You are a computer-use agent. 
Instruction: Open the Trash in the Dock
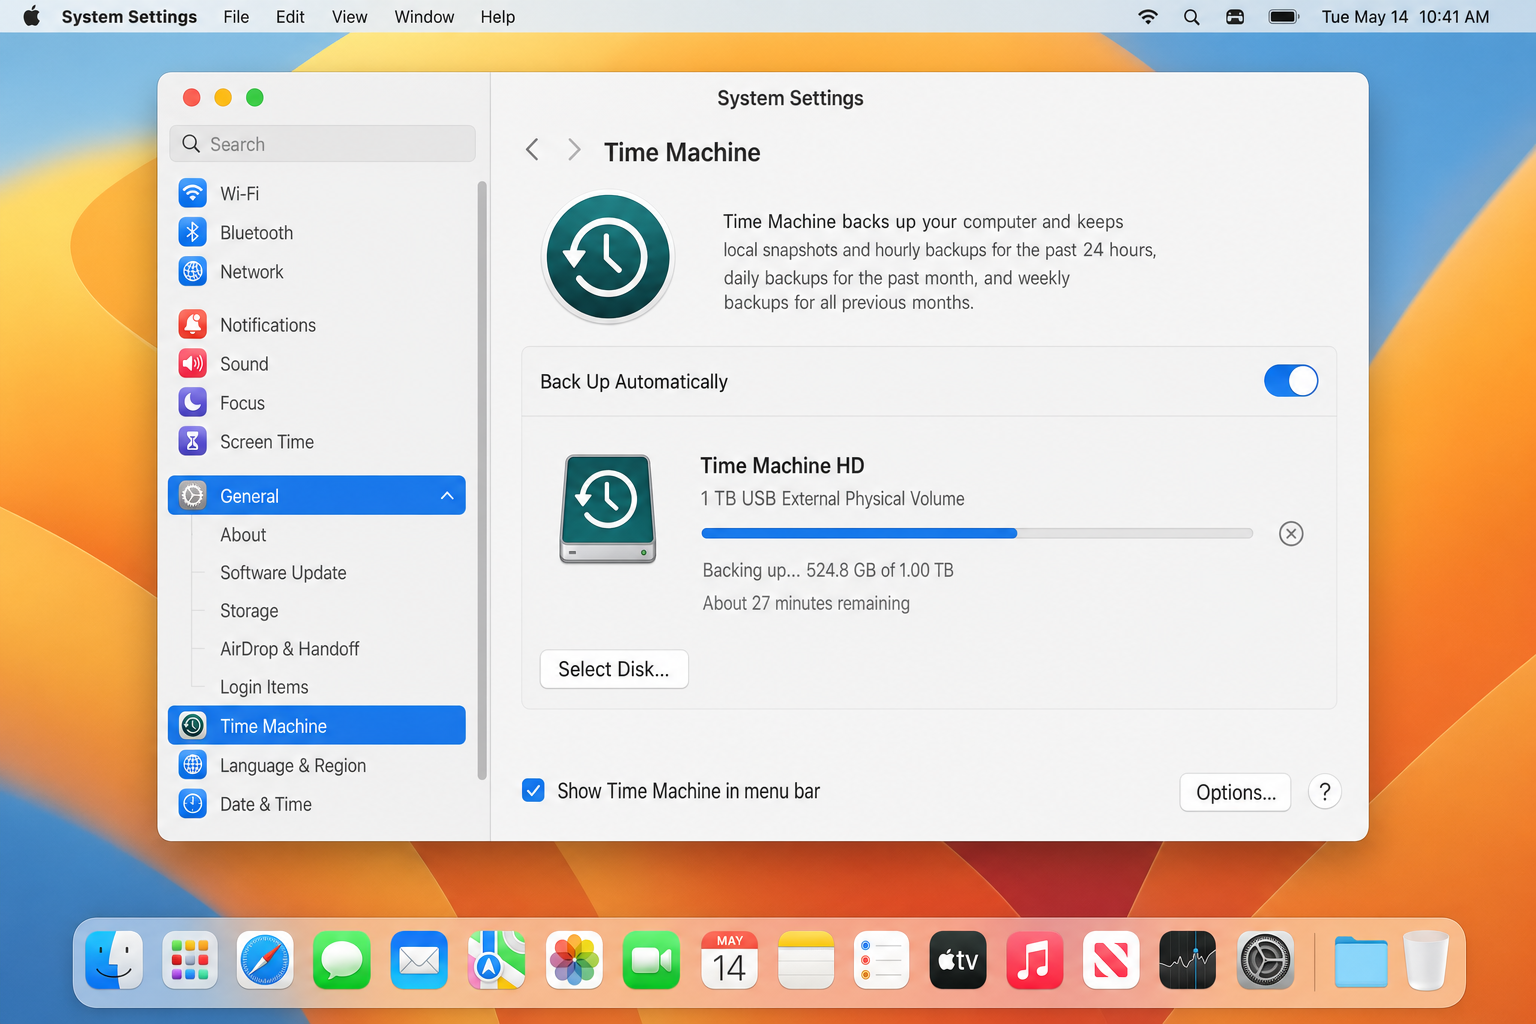tap(1426, 960)
